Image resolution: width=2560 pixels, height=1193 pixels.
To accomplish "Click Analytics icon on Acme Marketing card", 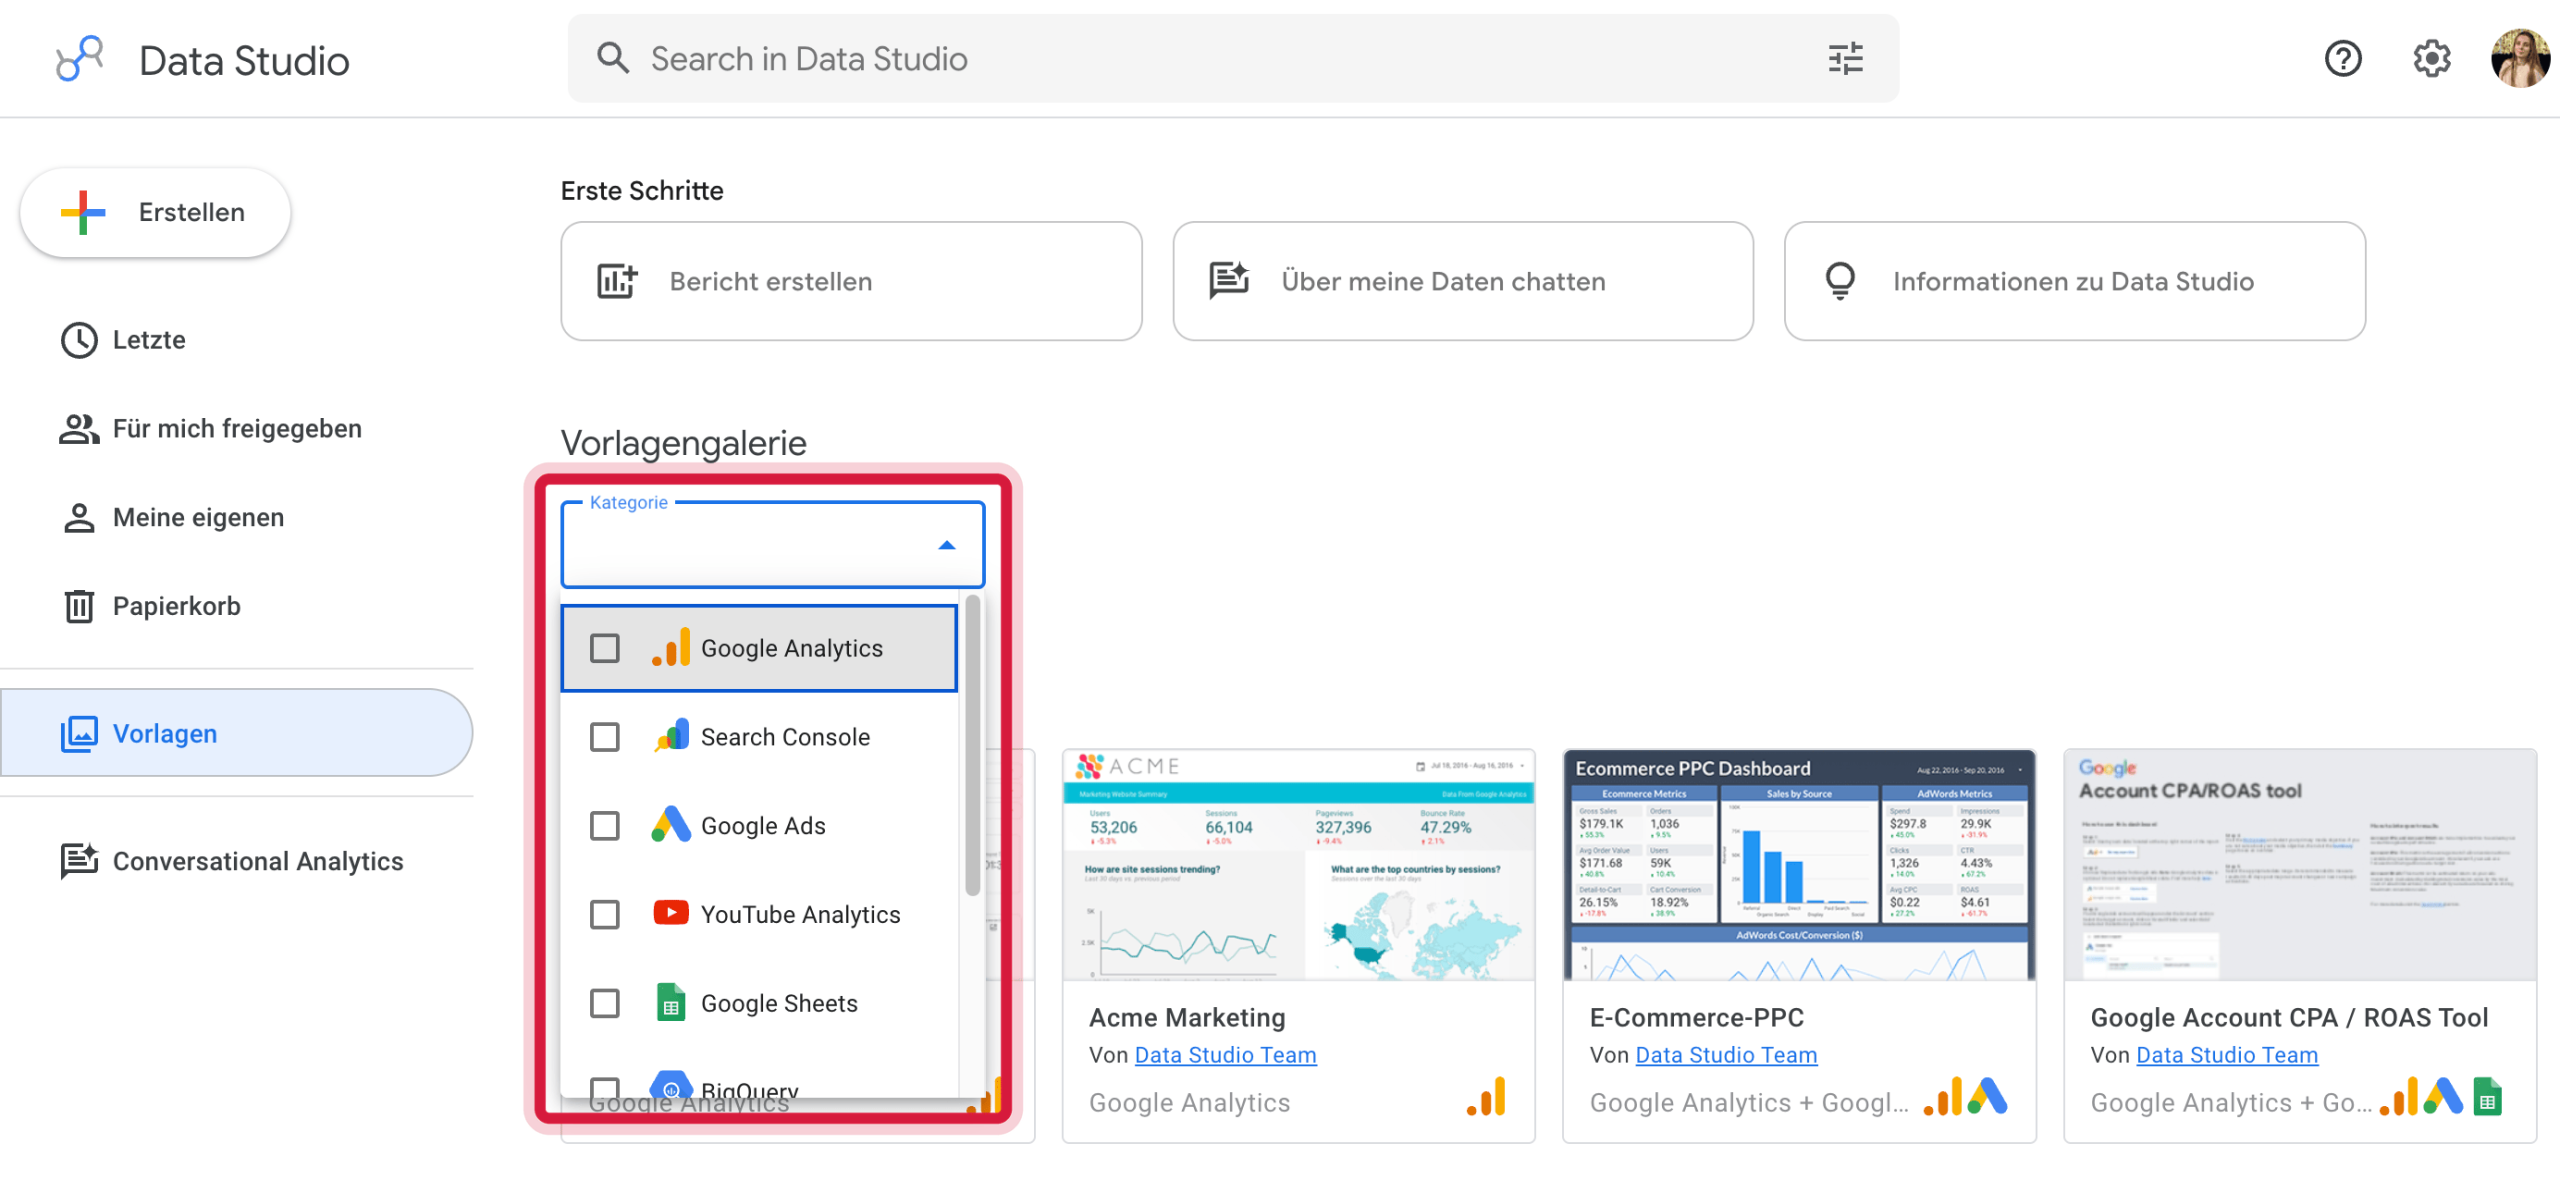I will tap(1487, 1097).
